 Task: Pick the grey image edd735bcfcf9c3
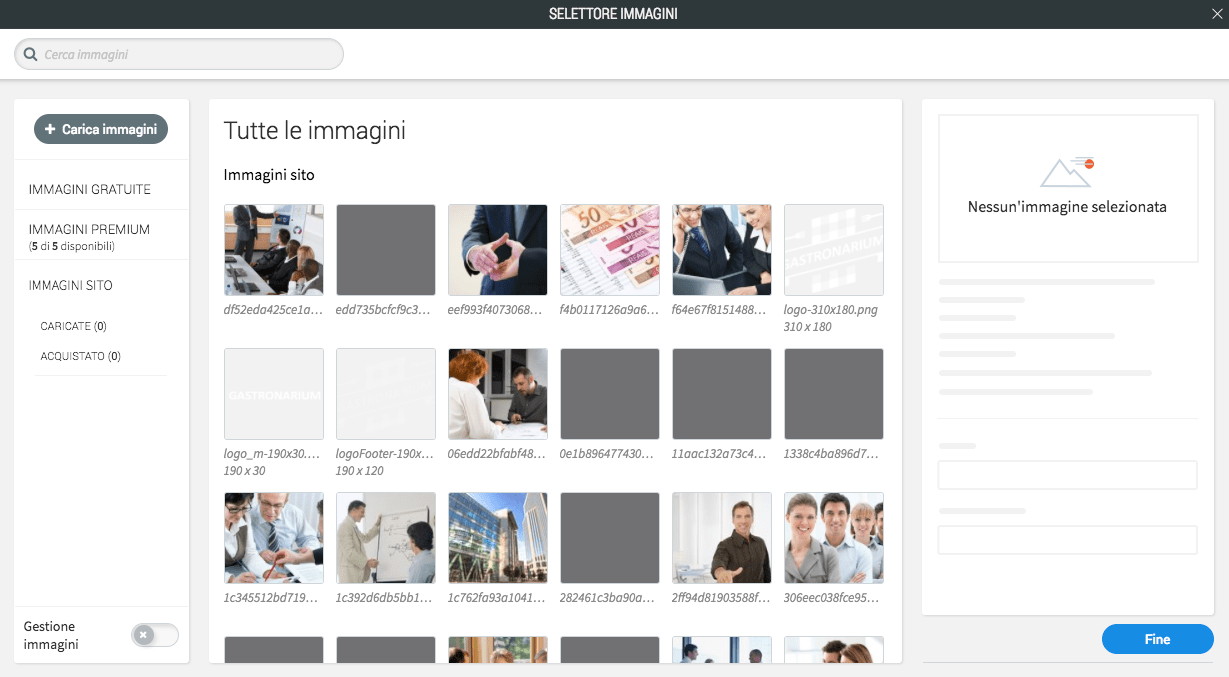click(x=386, y=250)
